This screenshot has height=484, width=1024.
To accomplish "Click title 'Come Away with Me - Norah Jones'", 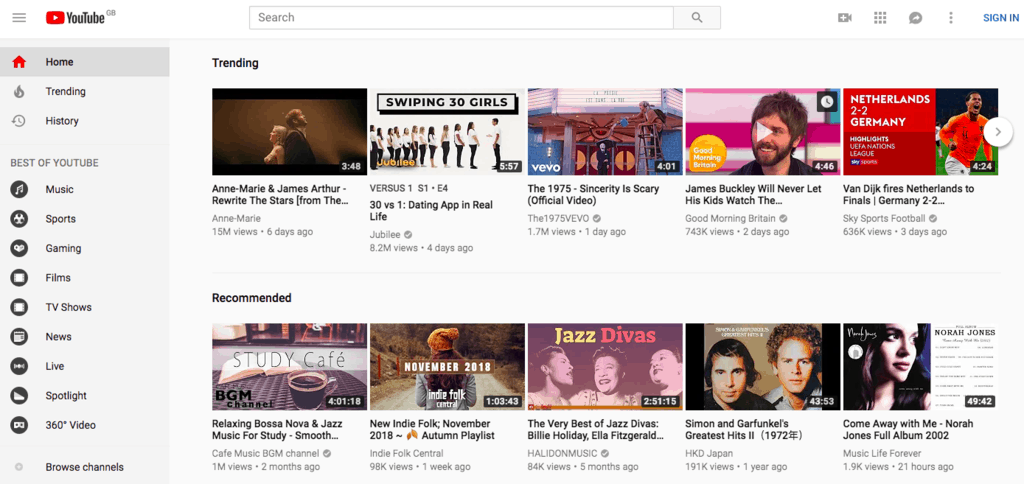I will pyautogui.click(x=908, y=430).
